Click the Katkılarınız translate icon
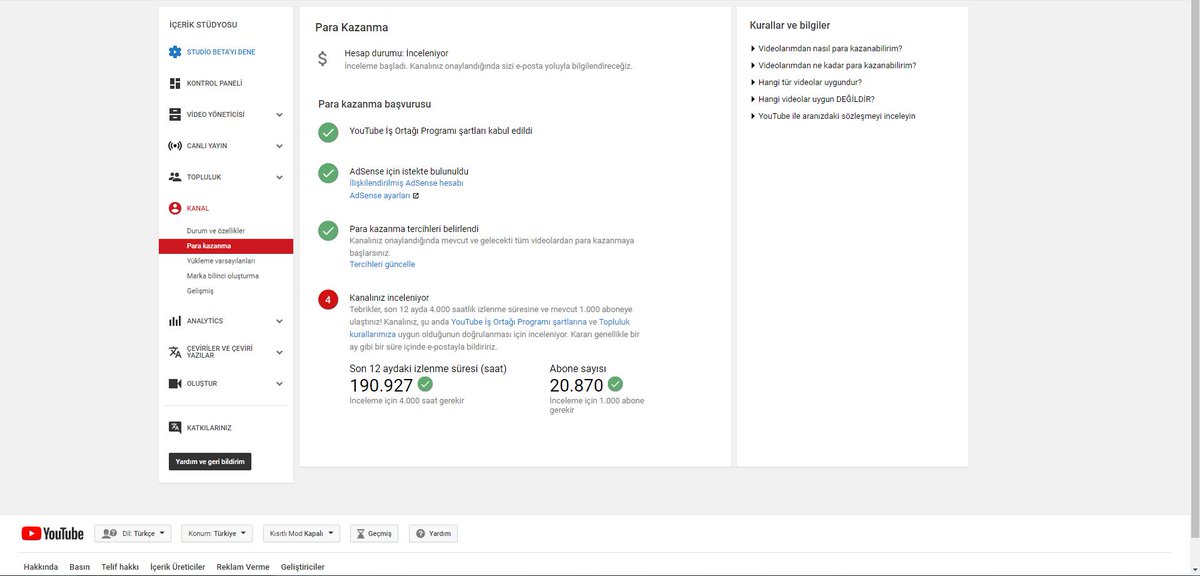The height and width of the screenshot is (576, 1200). click(175, 427)
